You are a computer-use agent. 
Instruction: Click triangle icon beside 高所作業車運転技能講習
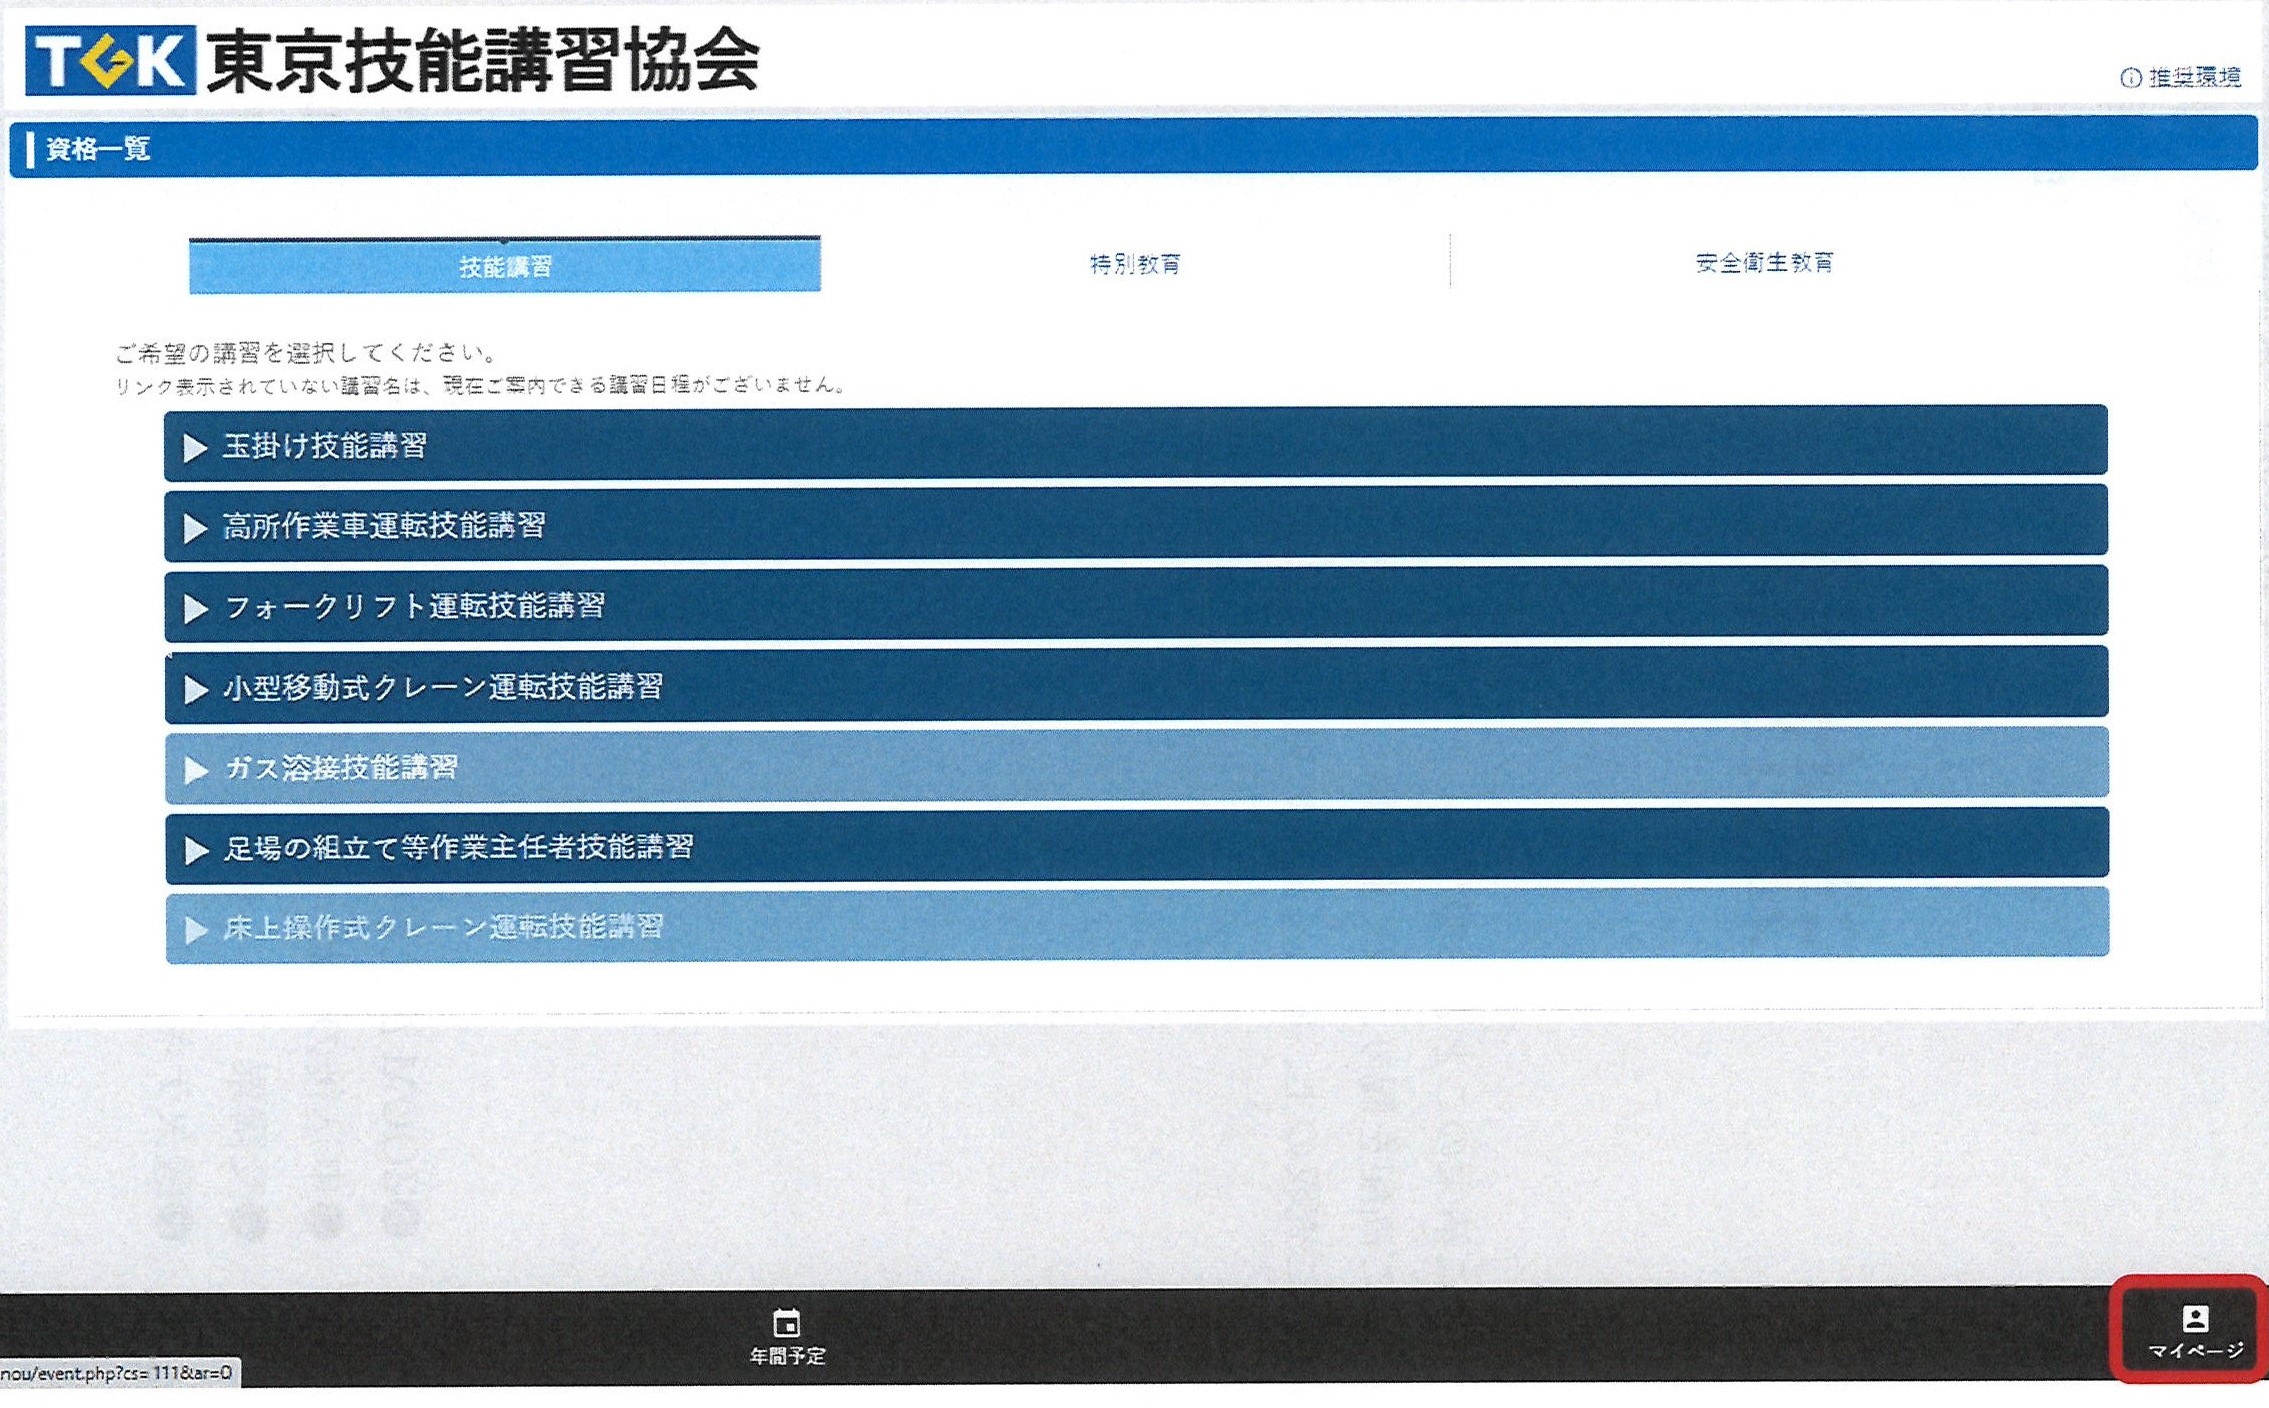[196, 527]
